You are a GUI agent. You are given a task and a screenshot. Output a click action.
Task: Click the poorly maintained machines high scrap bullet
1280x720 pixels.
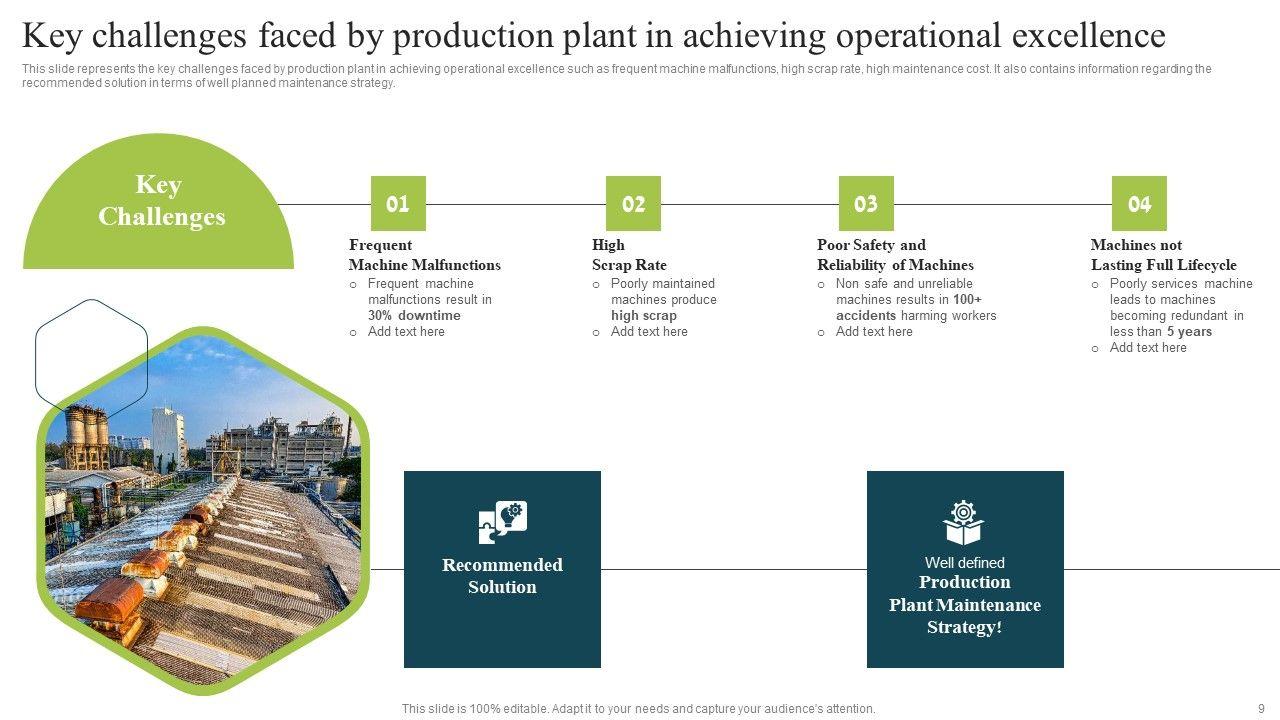pyautogui.click(x=664, y=299)
